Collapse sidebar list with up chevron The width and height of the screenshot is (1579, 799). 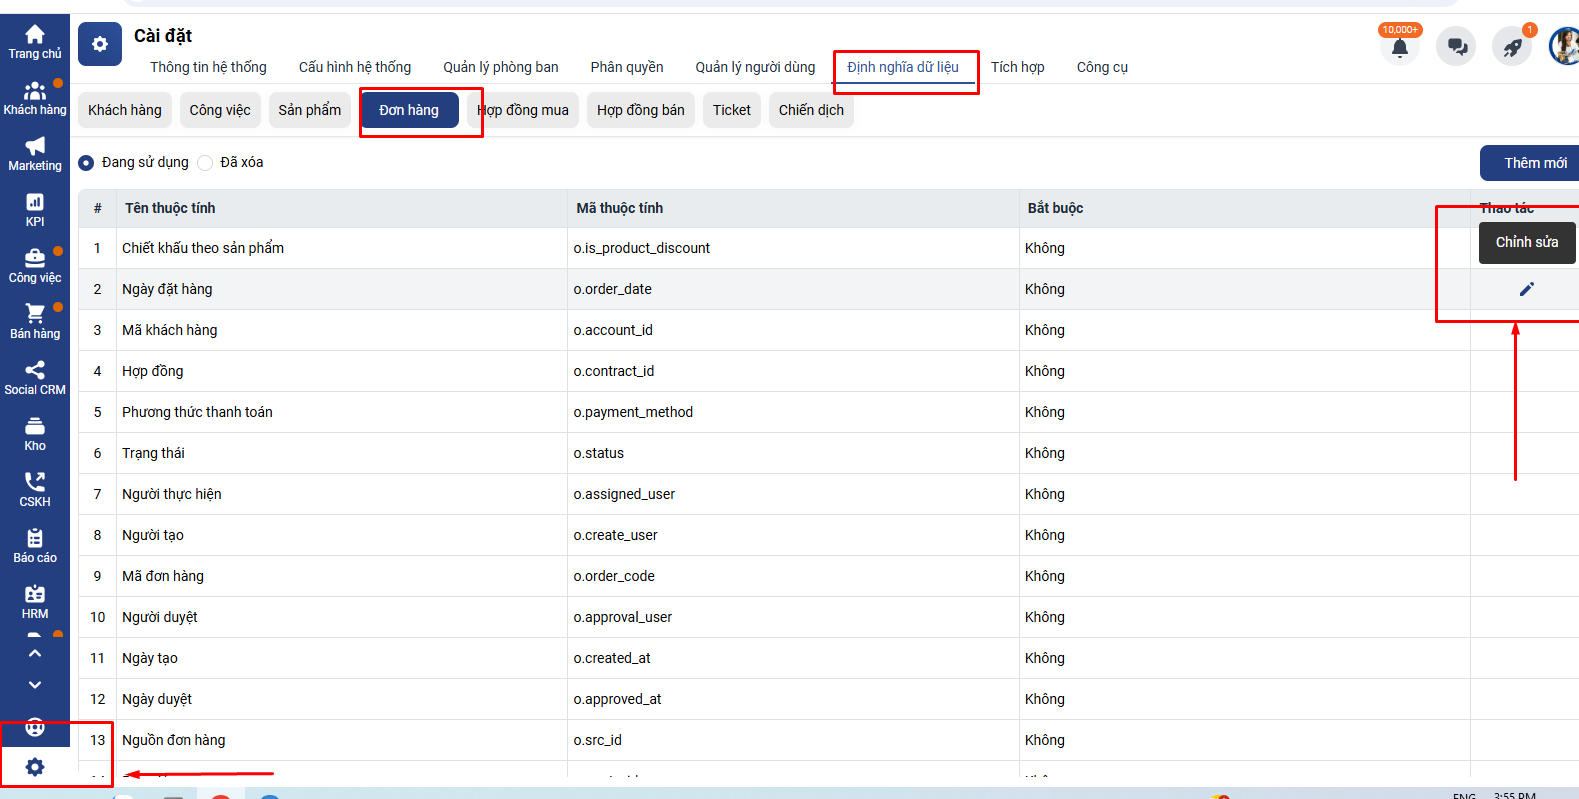(34, 653)
